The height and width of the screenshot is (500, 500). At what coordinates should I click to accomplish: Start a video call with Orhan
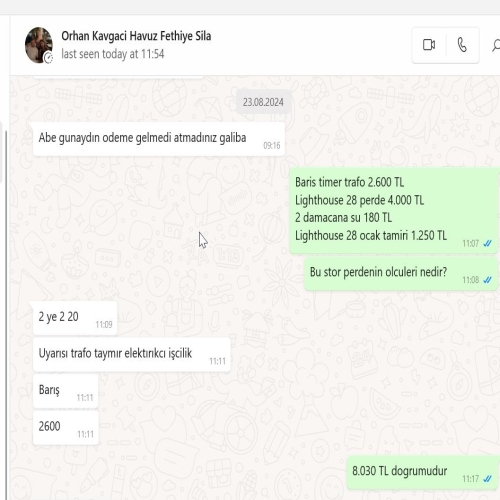pyautogui.click(x=429, y=45)
